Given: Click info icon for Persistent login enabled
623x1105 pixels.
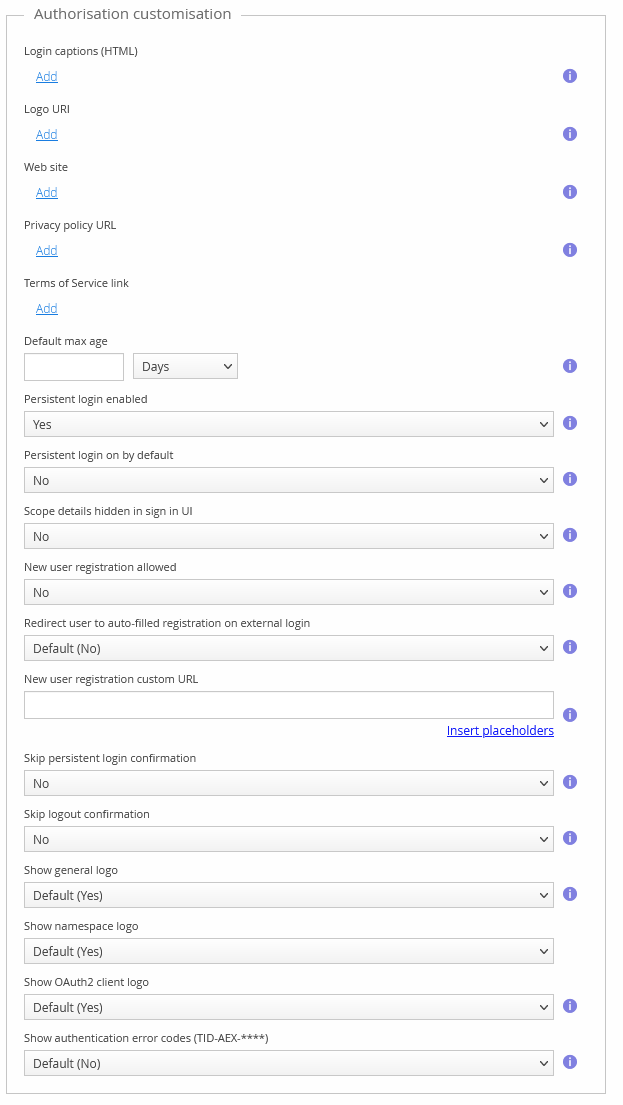Looking at the screenshot, I should coord(570,423).
